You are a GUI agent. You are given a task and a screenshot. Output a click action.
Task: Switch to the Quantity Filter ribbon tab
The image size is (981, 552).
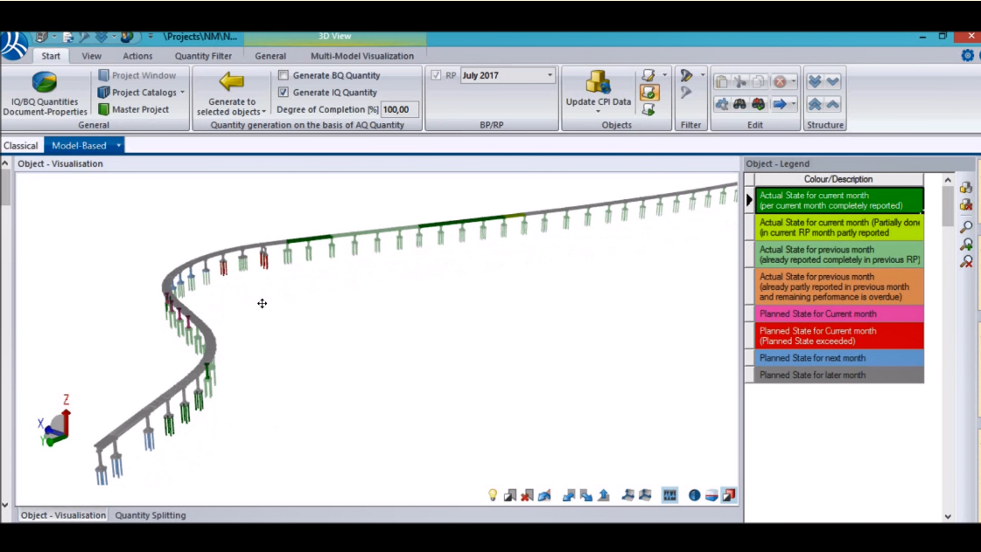pyautogui.click(x=203, y=56)
